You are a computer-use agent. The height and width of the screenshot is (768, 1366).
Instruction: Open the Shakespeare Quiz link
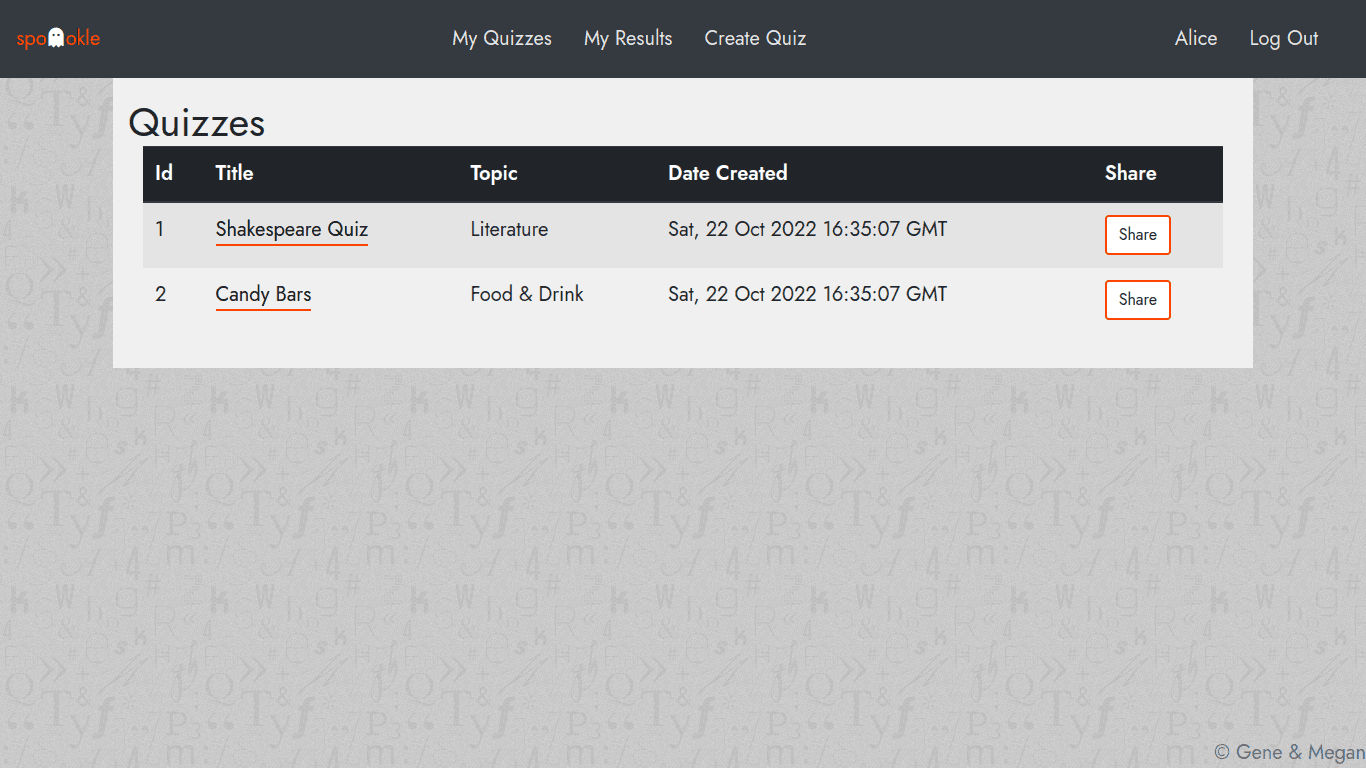pyautogui.click(x=292, y=230)
